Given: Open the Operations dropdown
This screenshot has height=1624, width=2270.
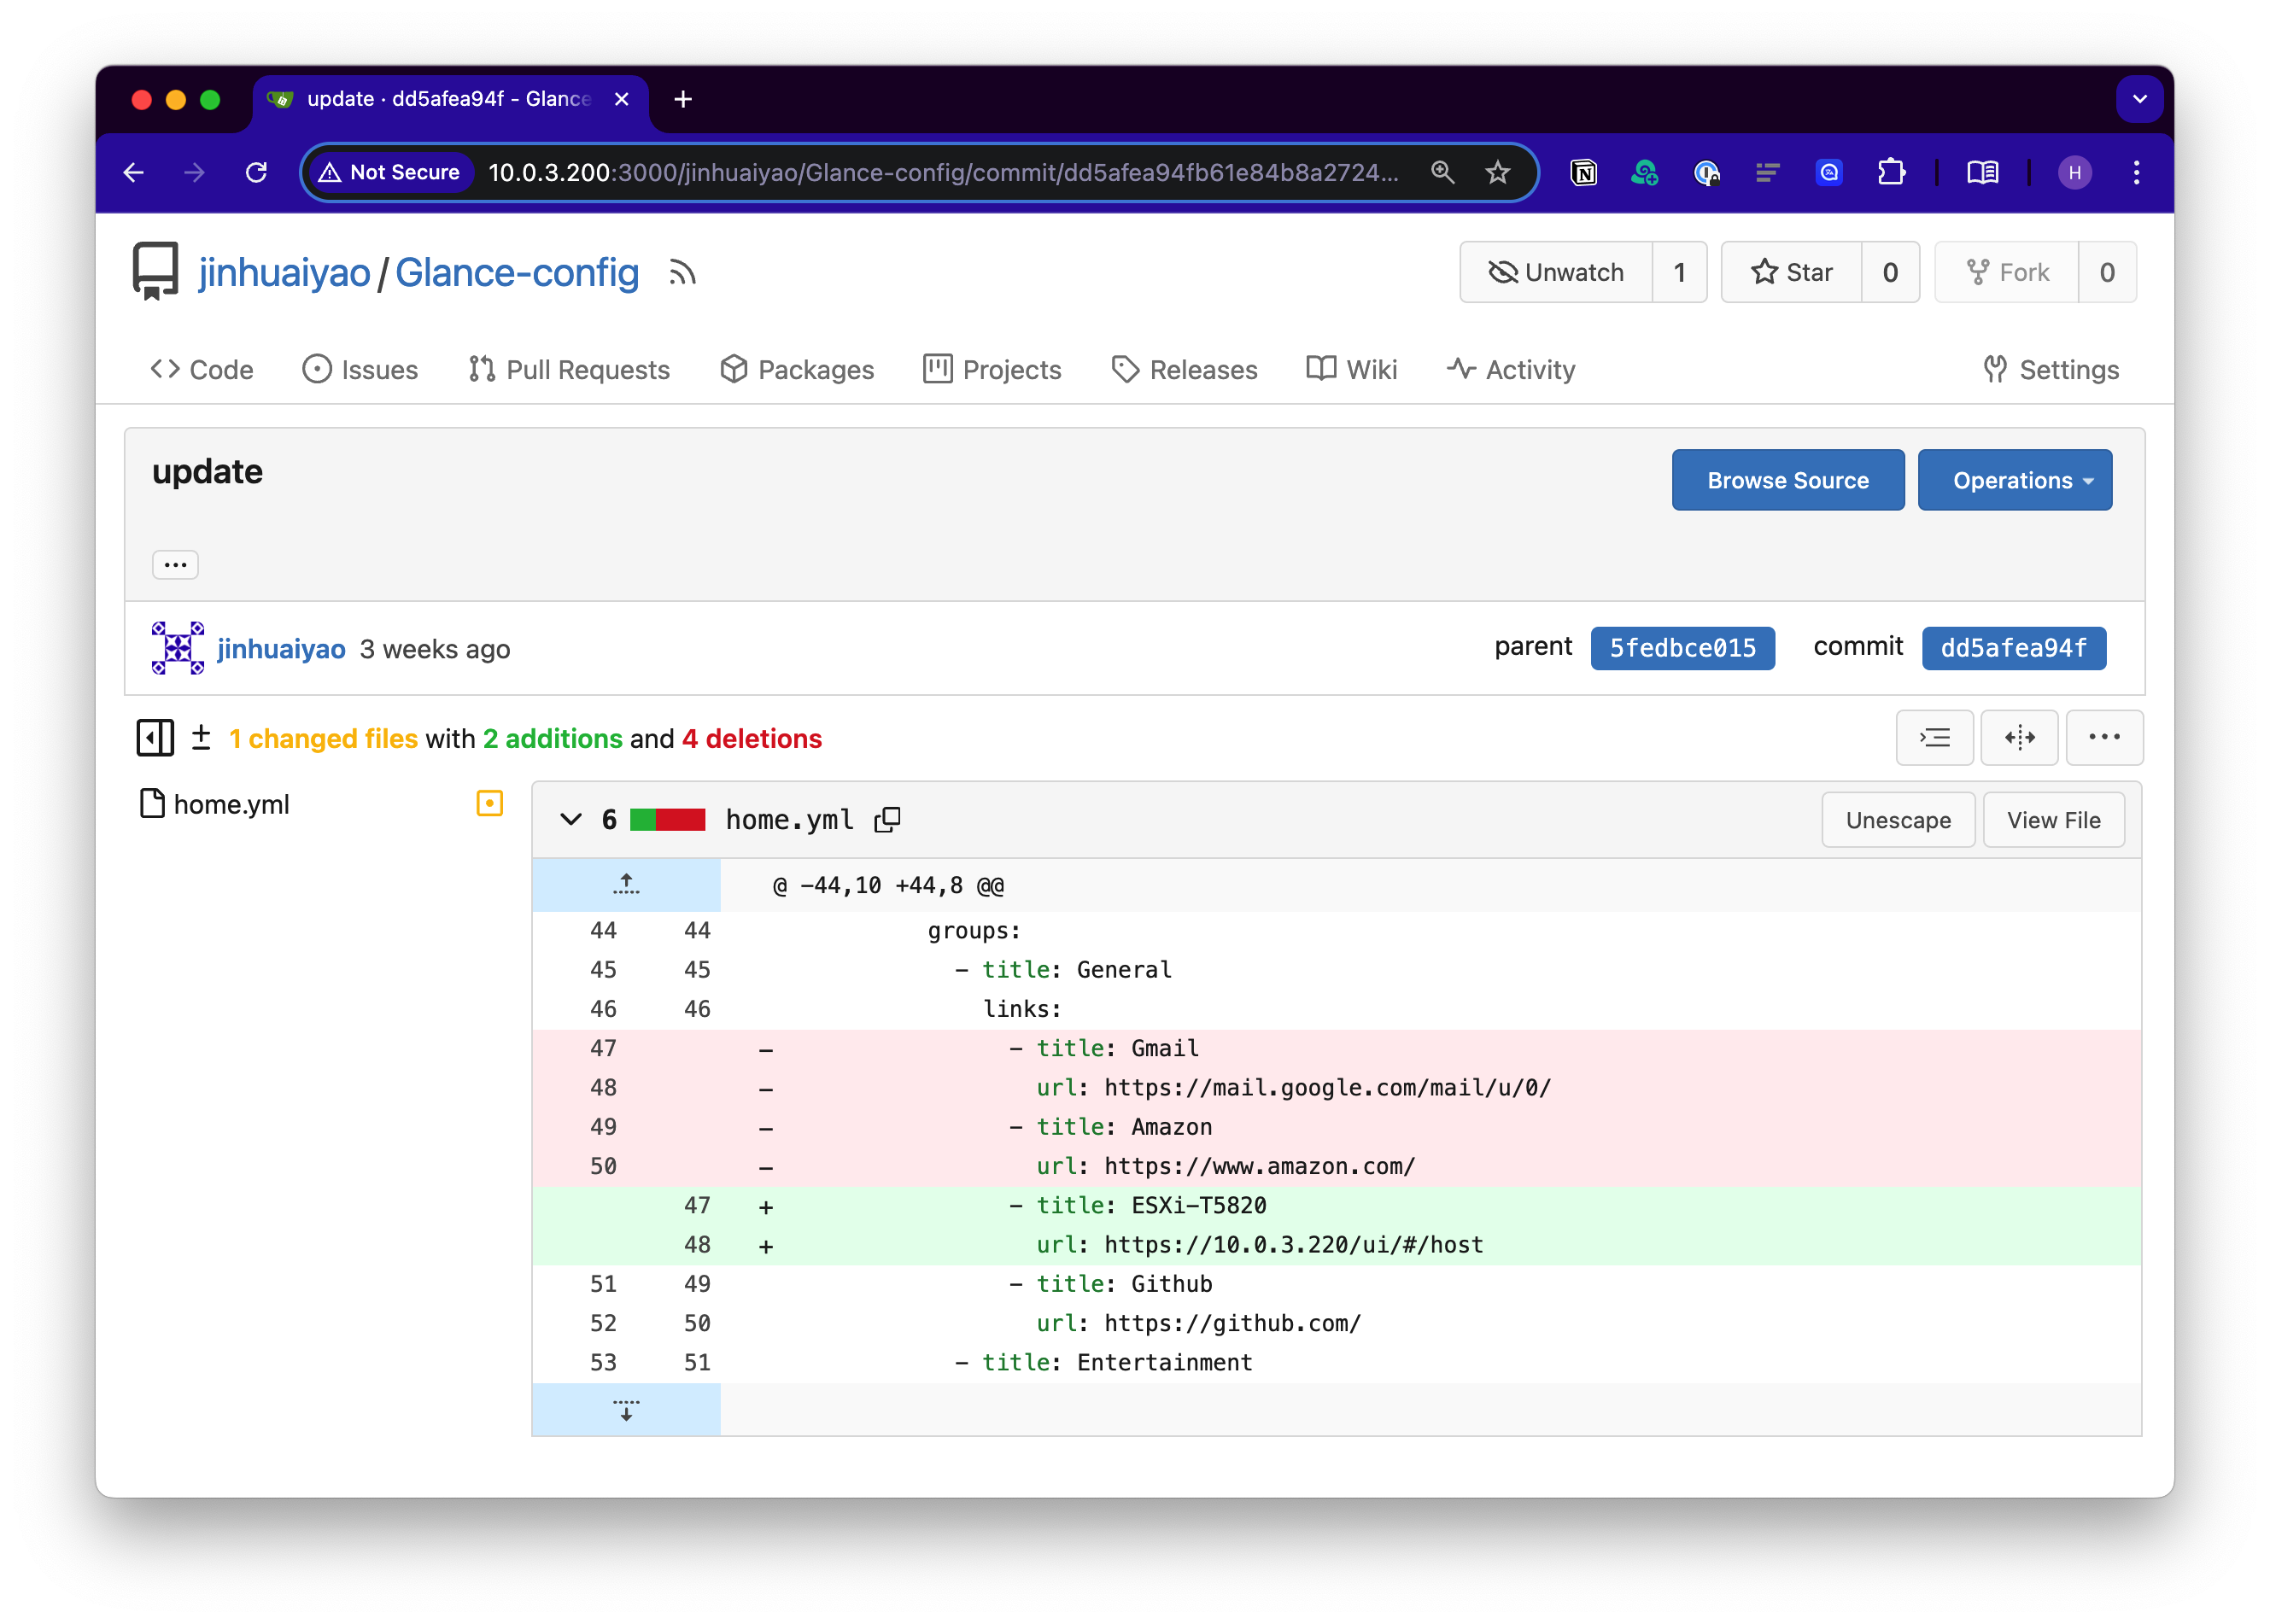Looking at the screenshot, I should click(2014, 481).
